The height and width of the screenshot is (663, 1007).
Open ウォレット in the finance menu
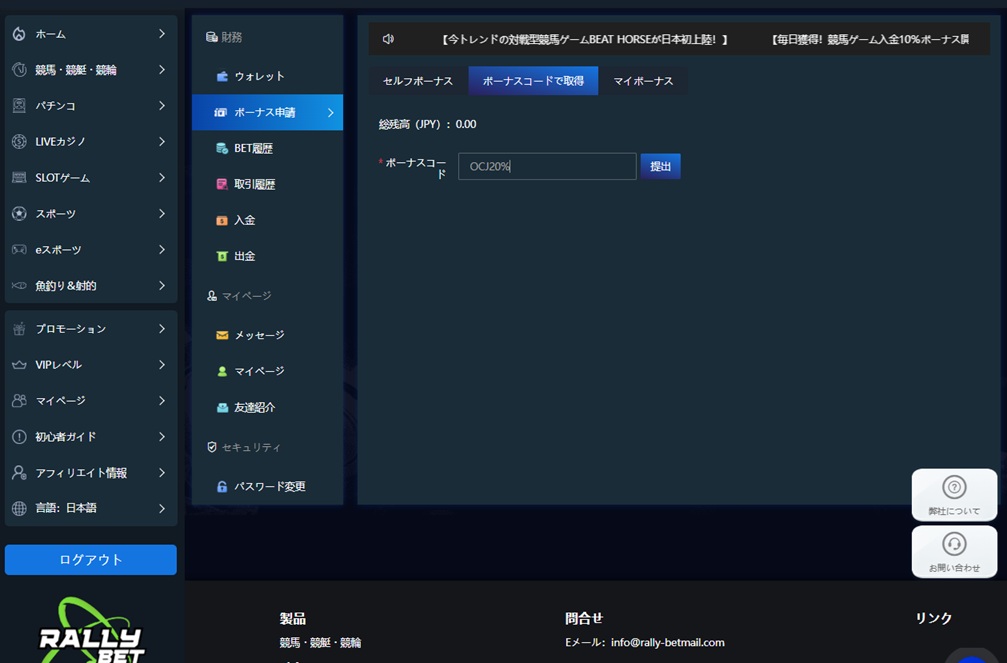point(267,76)
